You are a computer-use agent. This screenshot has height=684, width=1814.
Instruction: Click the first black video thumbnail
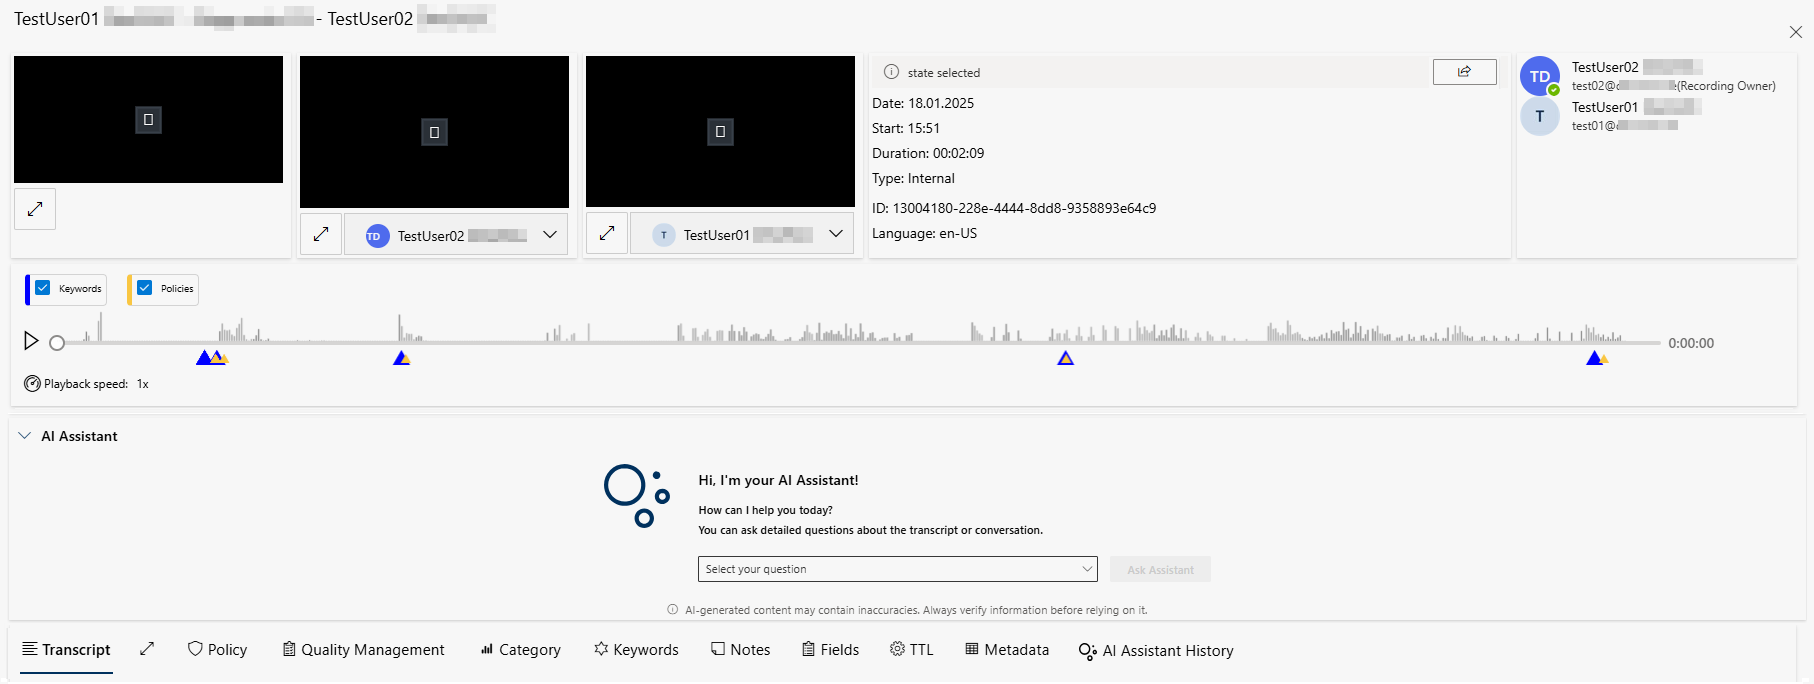pyautogui.click(x=148, y=119)
